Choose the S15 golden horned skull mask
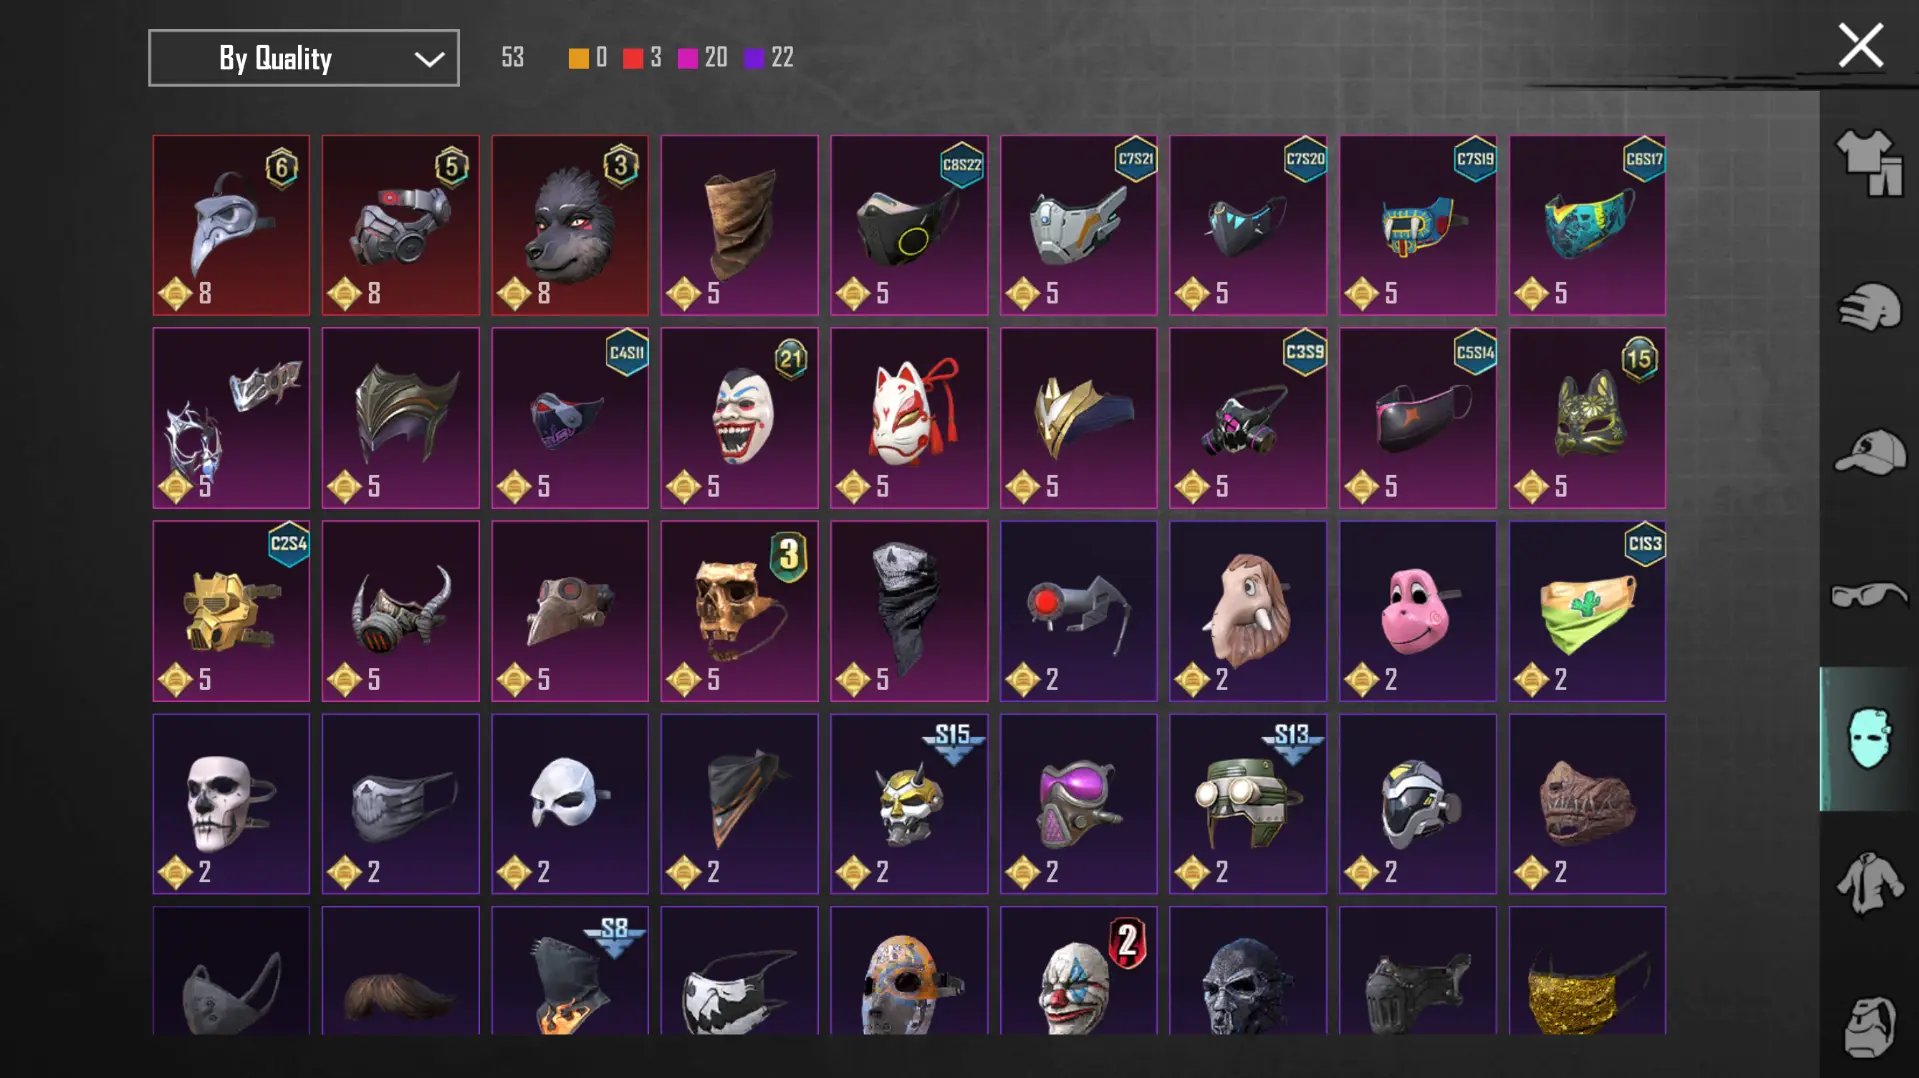The image size is (1919, 1078). click(909, 804)
